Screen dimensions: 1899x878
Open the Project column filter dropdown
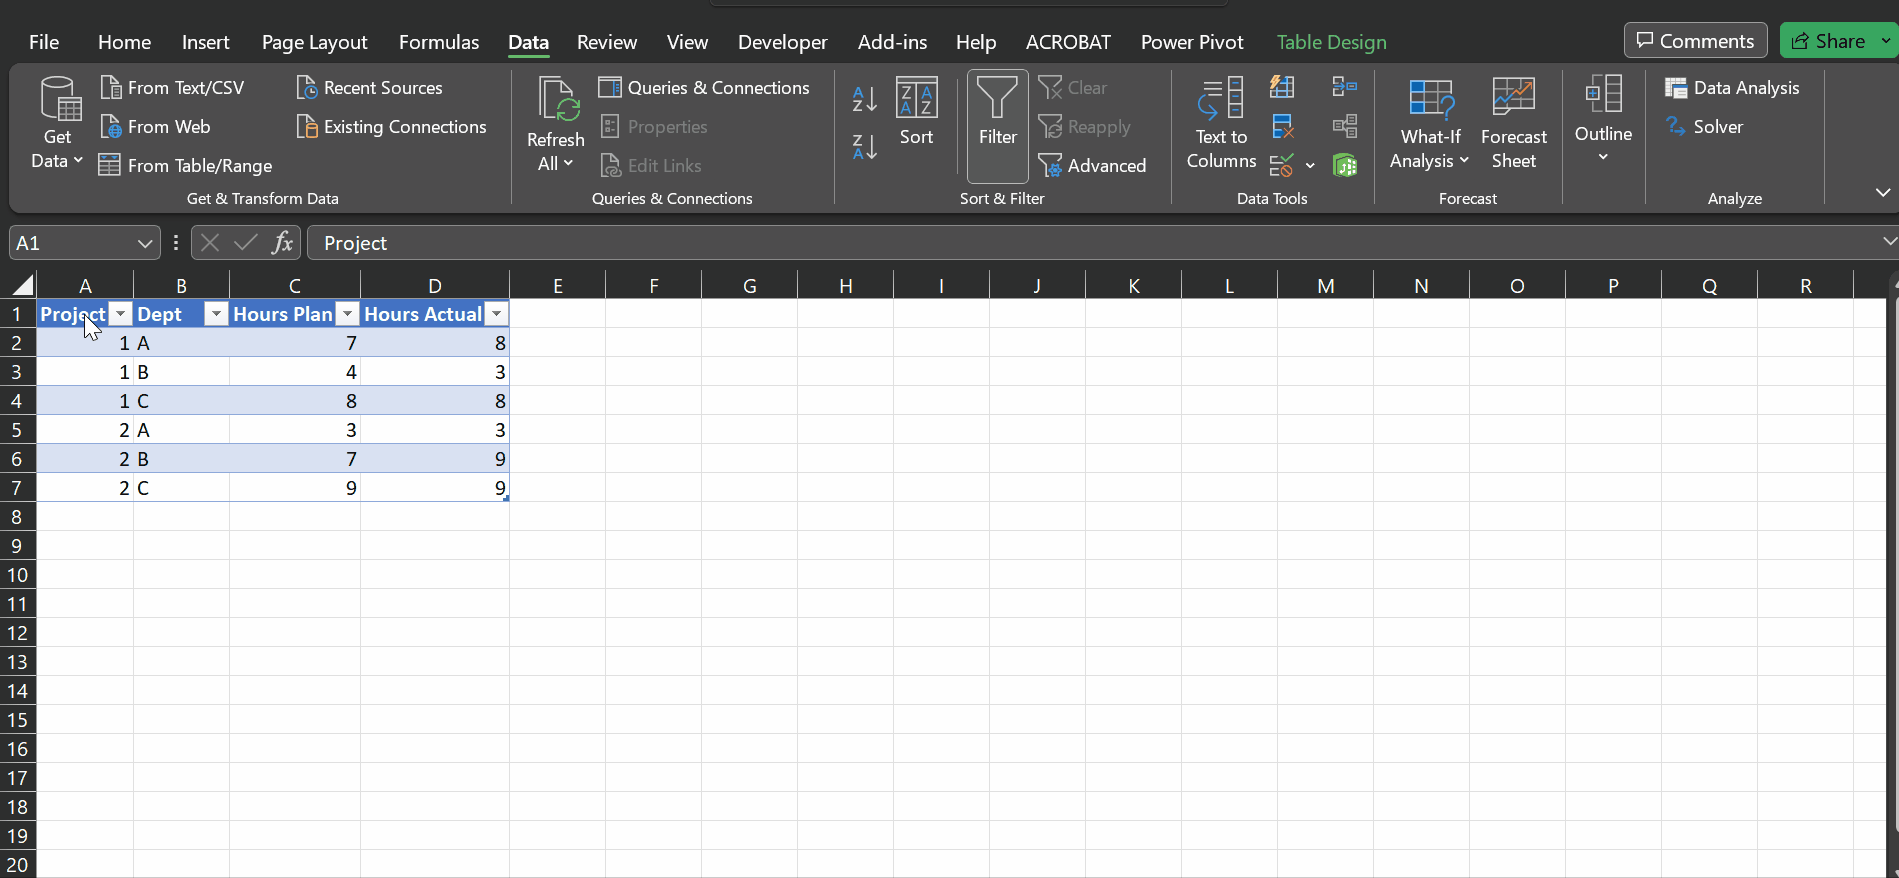(x=121, y=314)
